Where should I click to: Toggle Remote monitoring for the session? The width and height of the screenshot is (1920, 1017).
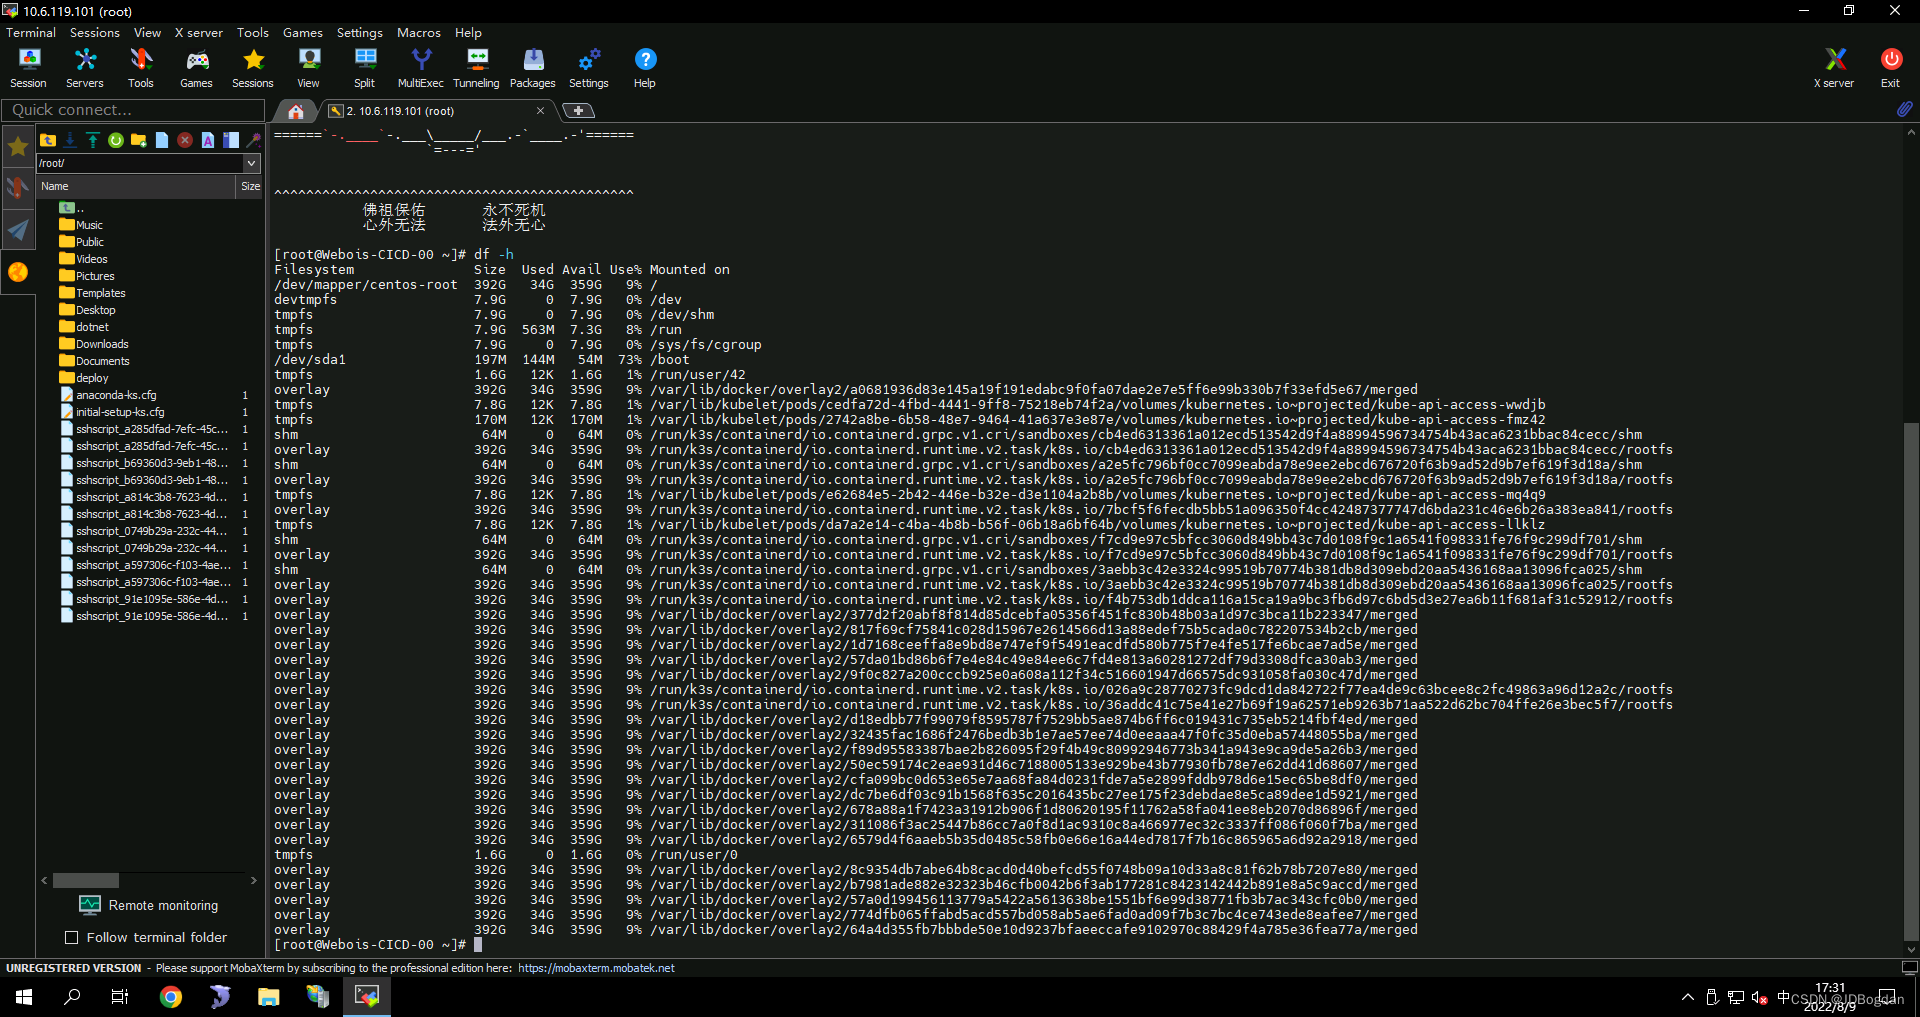[148, 905]
